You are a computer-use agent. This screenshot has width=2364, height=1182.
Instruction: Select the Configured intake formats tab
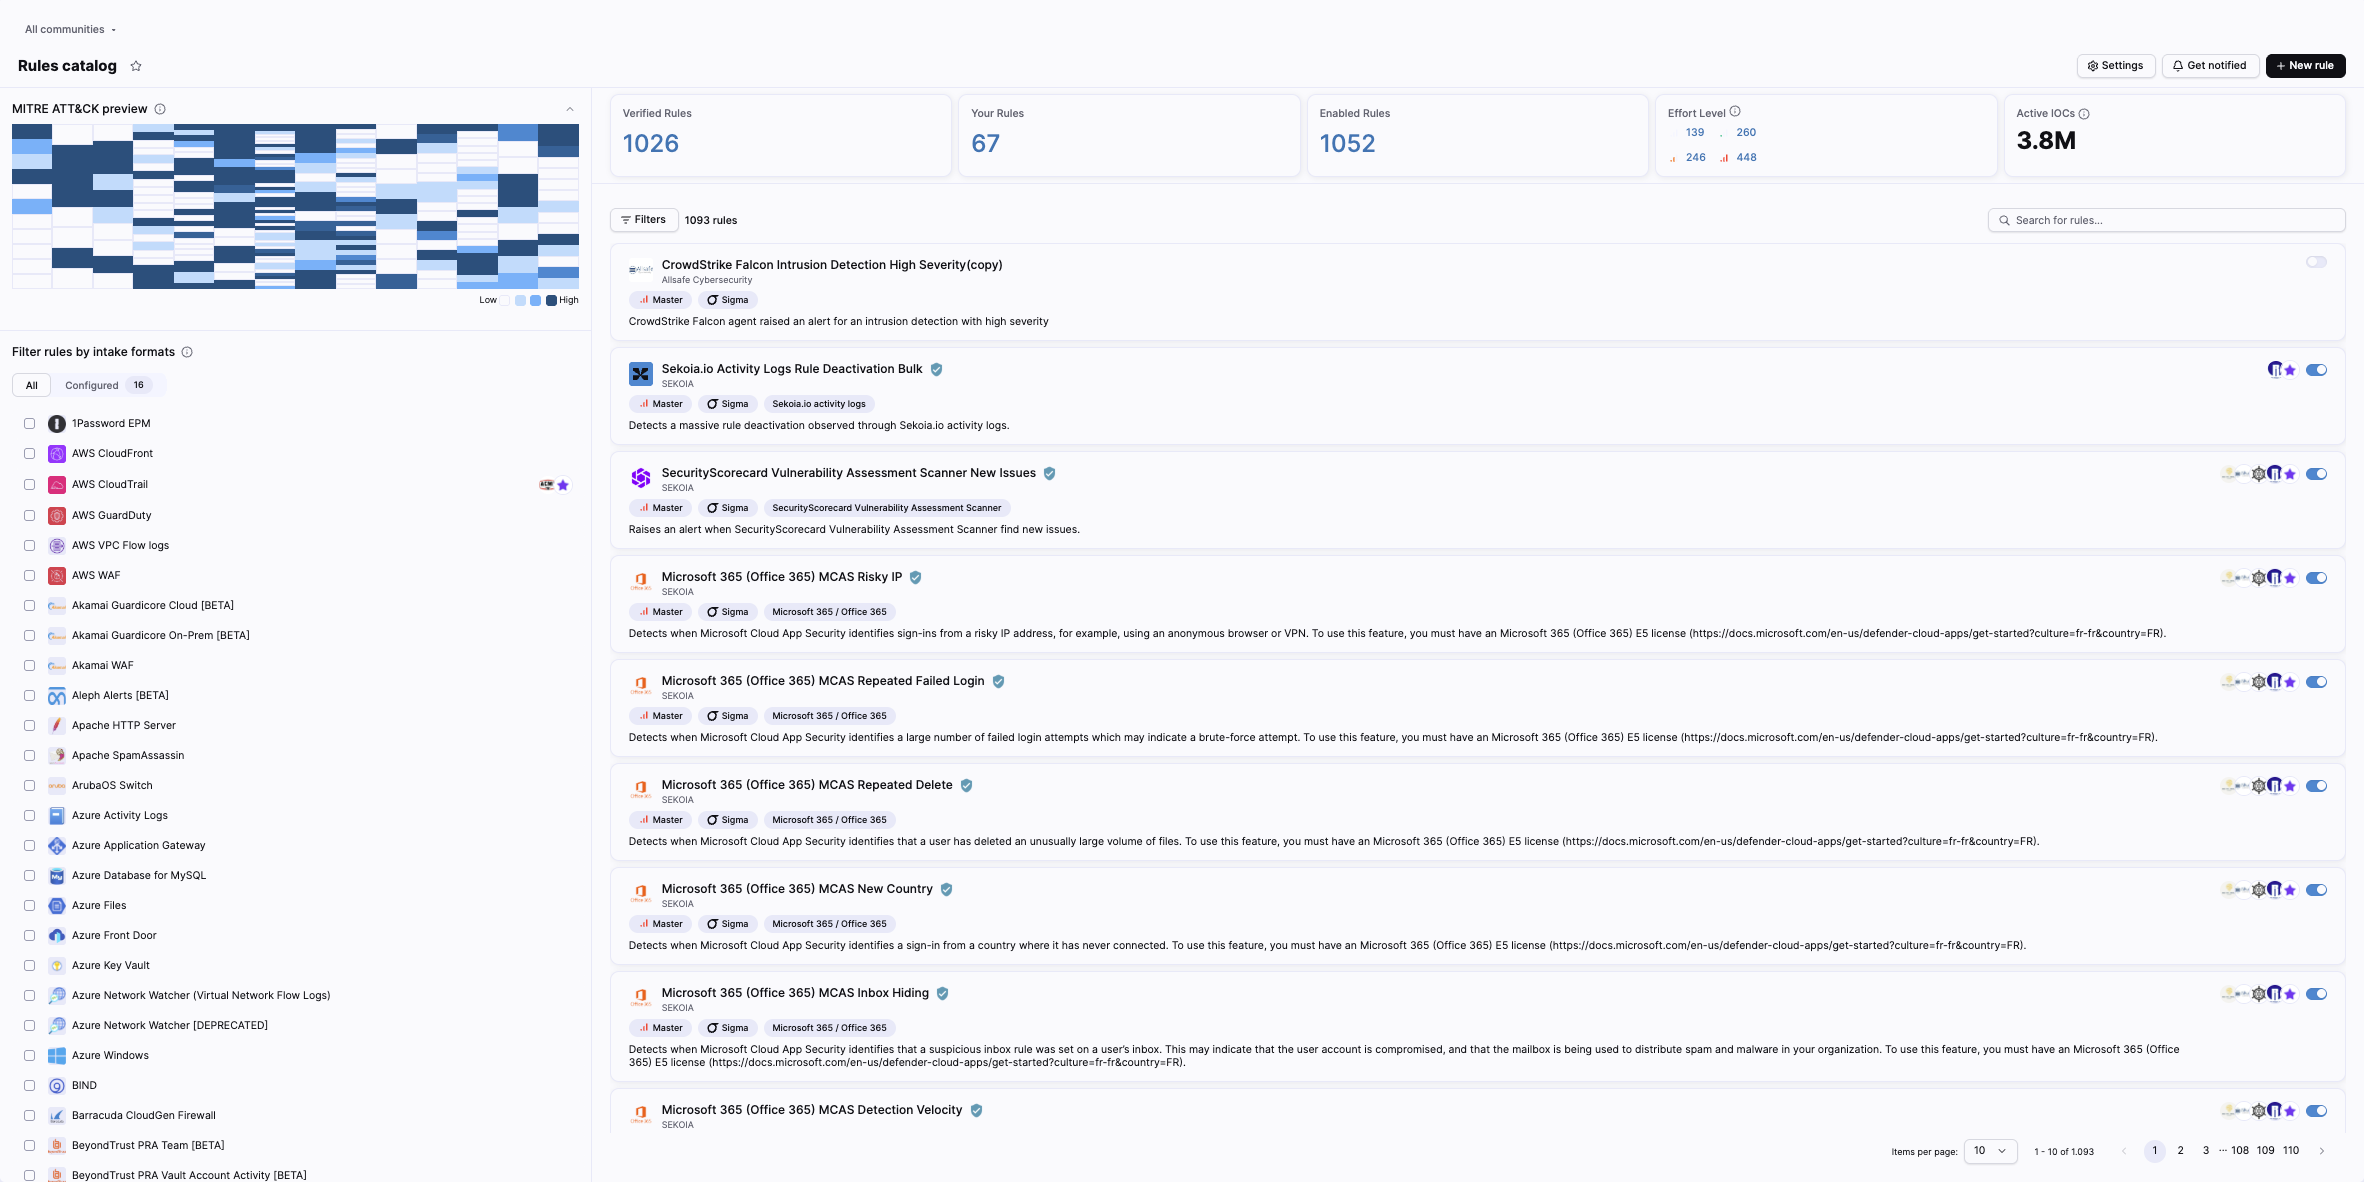click(x=106, y=385)
